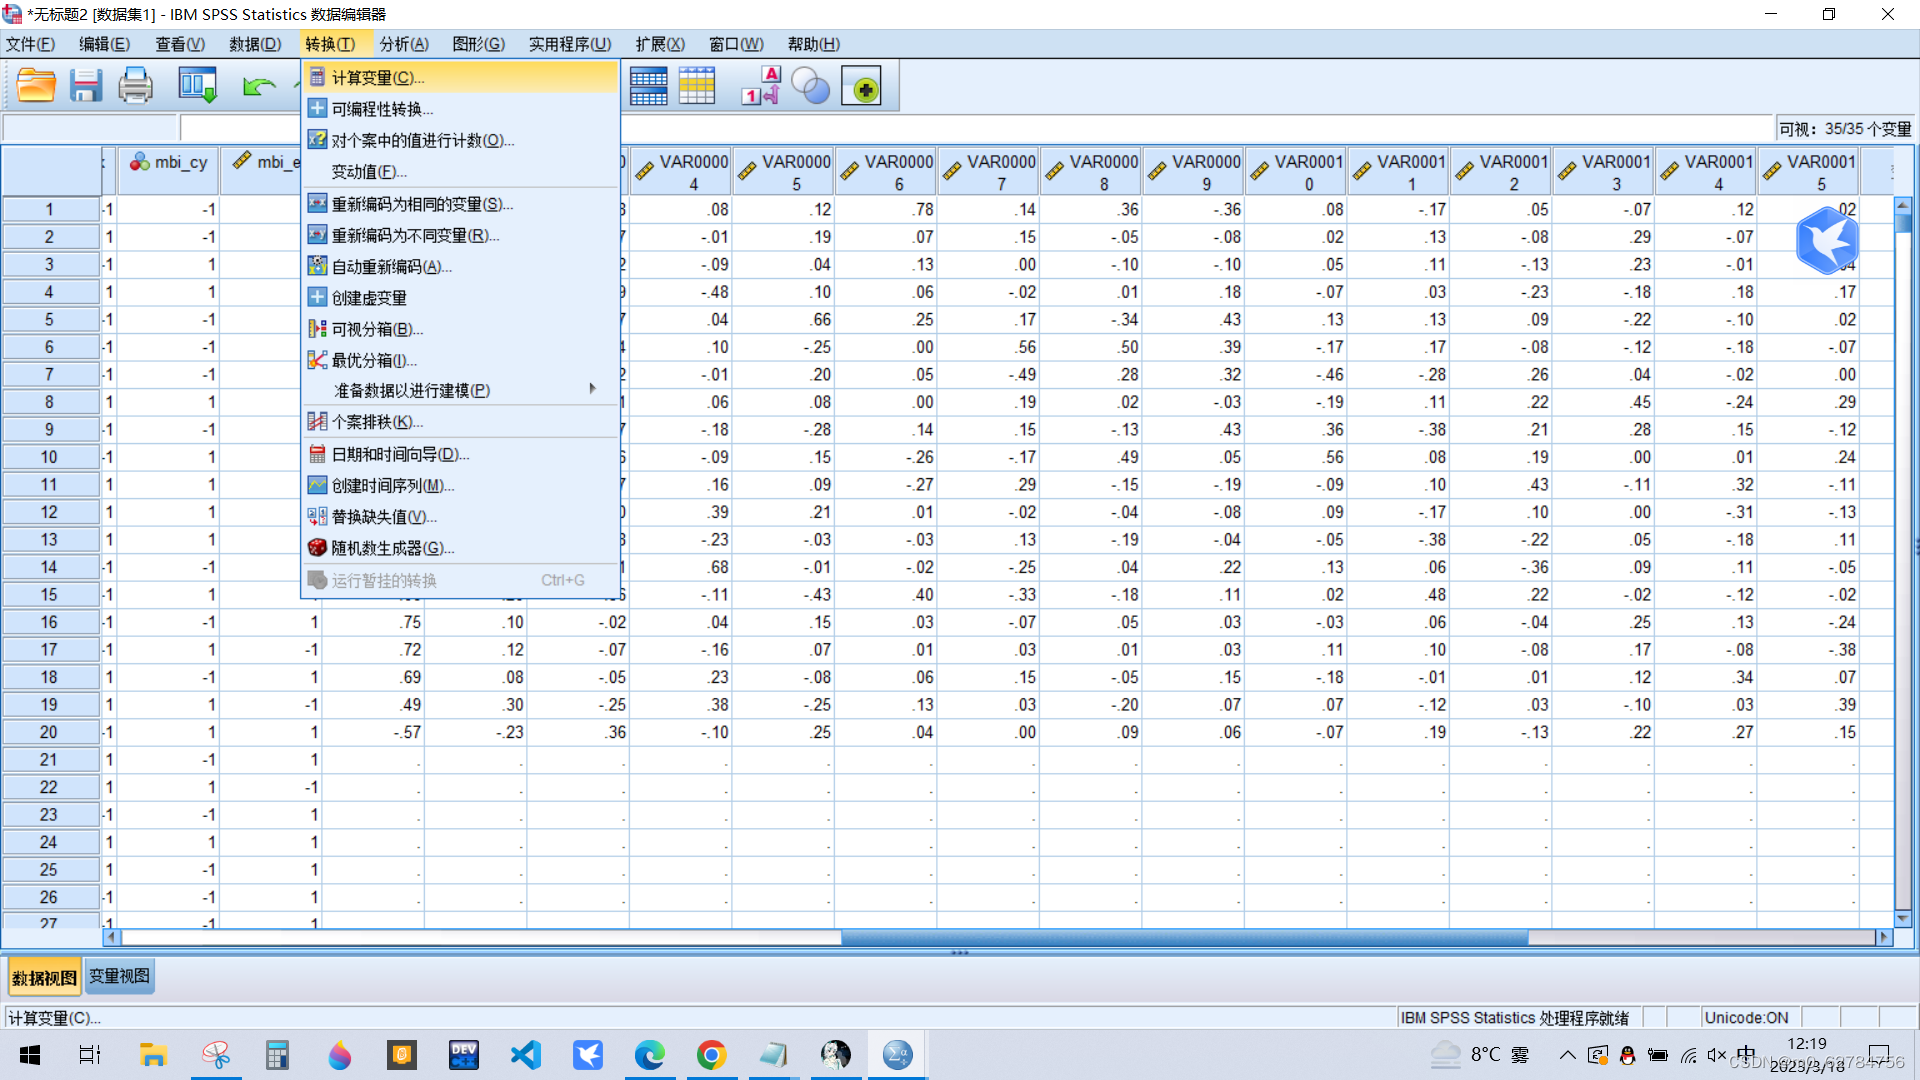Click the yellow grid Weight Cases icon
1920x1080 pixels.
[x=697, y=86]
